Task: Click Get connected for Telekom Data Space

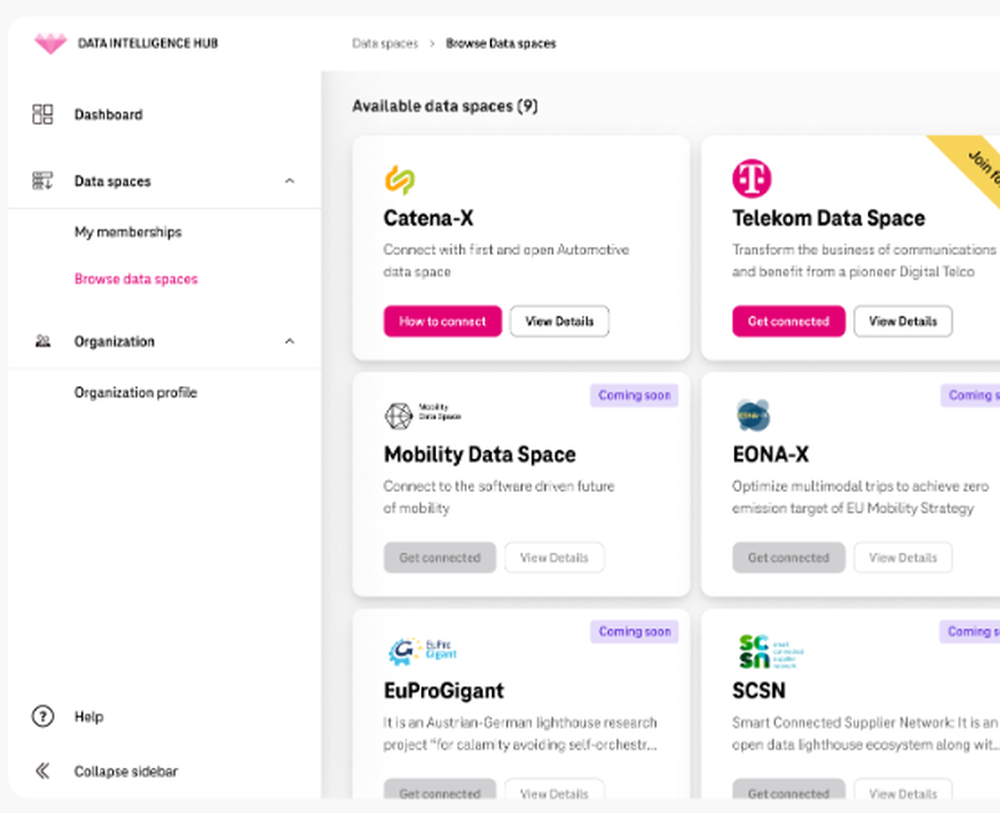Action: tap(788, 321)
